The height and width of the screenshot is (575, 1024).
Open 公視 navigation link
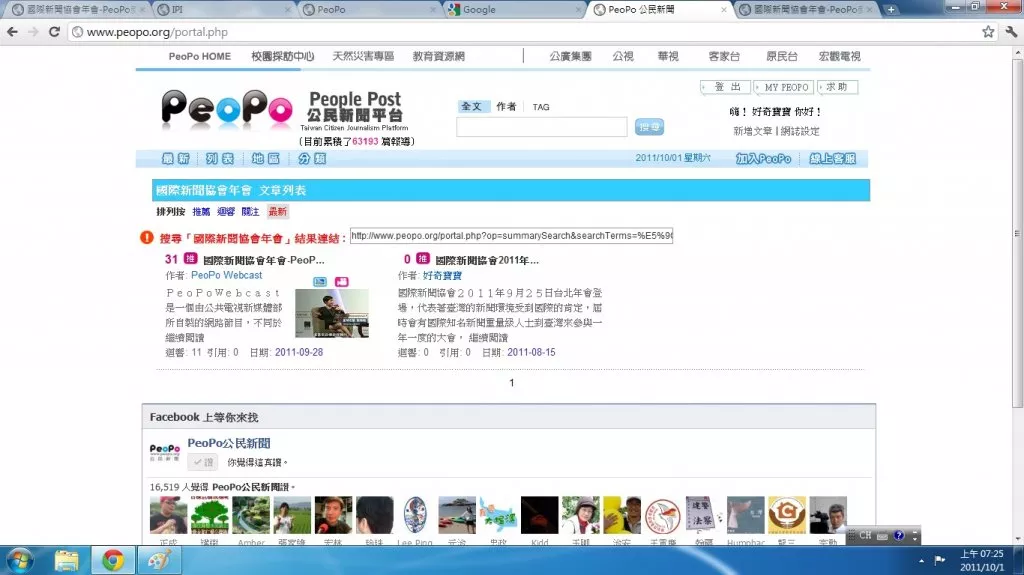[623, 56]
